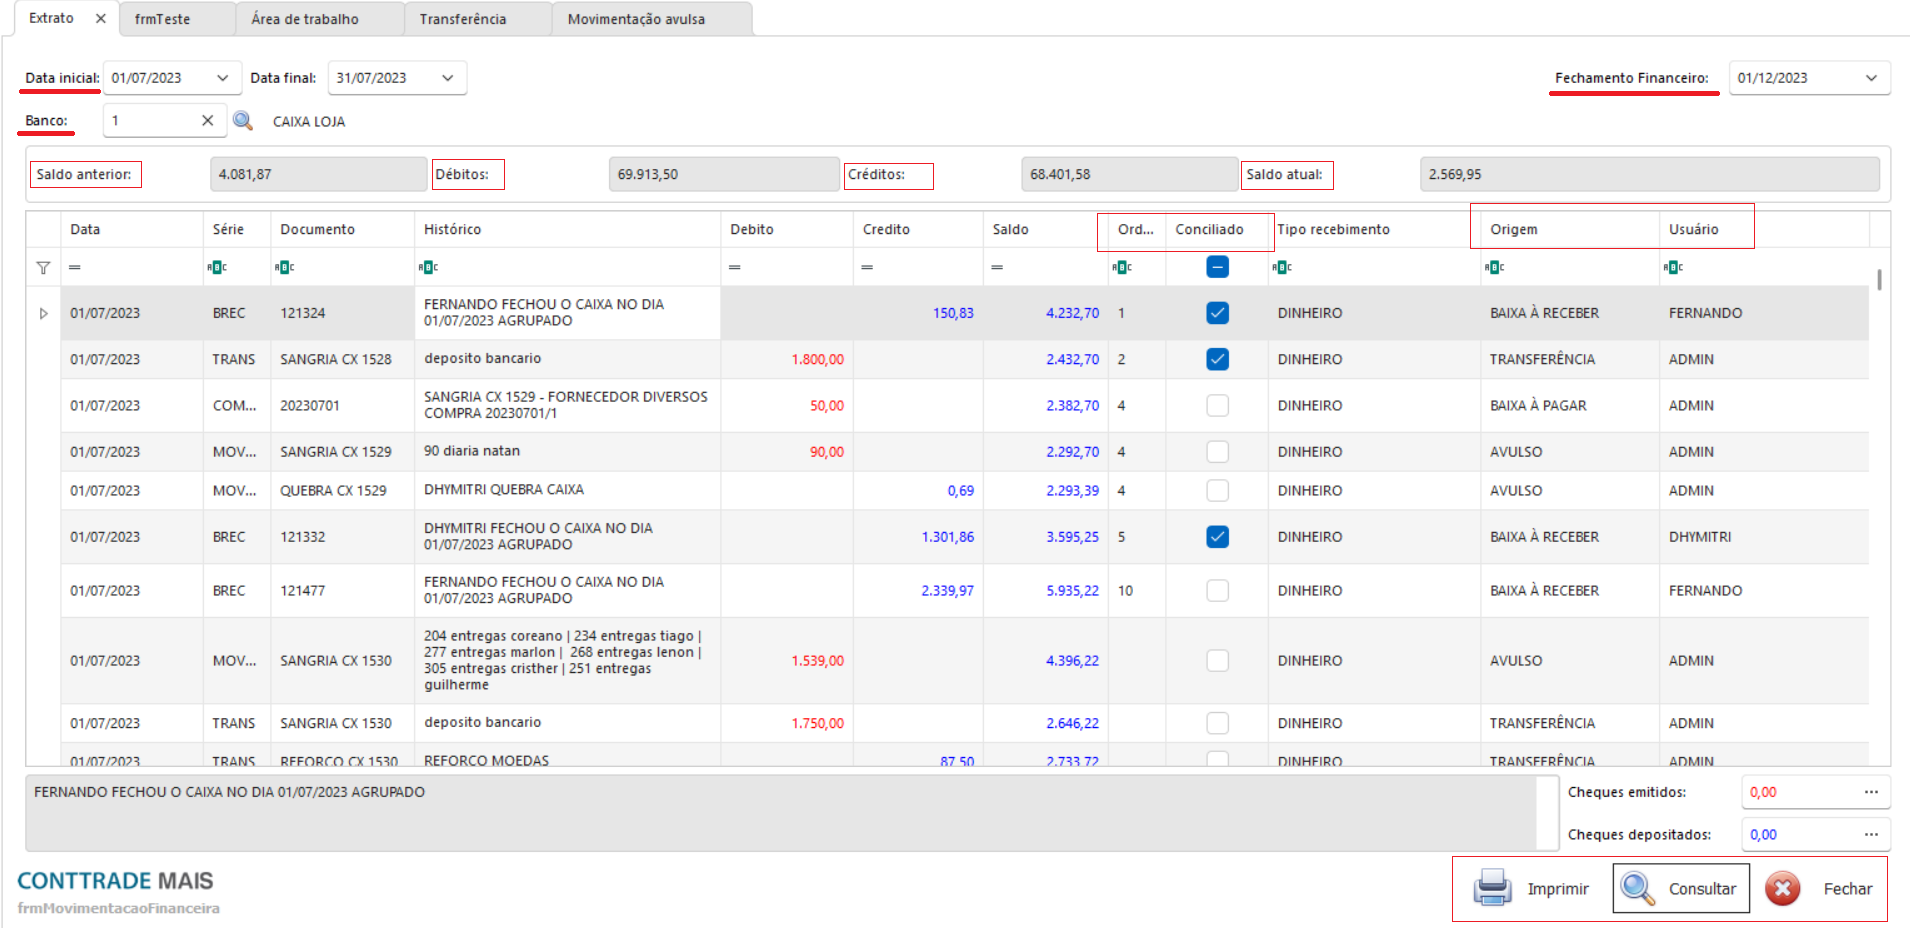The height and width of the screenshot is (928, 1910).
Task: Open the grid filter funnel icon
Action: coord(43,268)
